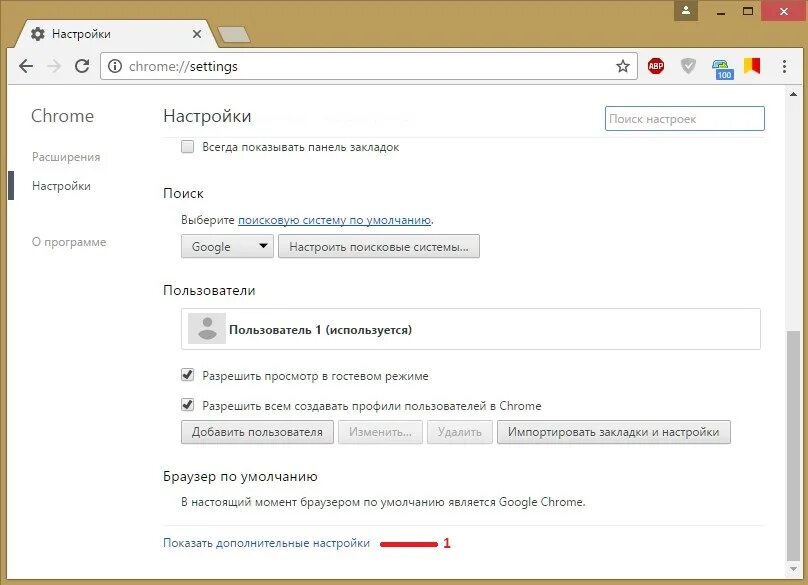Enable always show bookmarks bar
Viewport: 808px width, 585px height.
click(x=186, y=147)
